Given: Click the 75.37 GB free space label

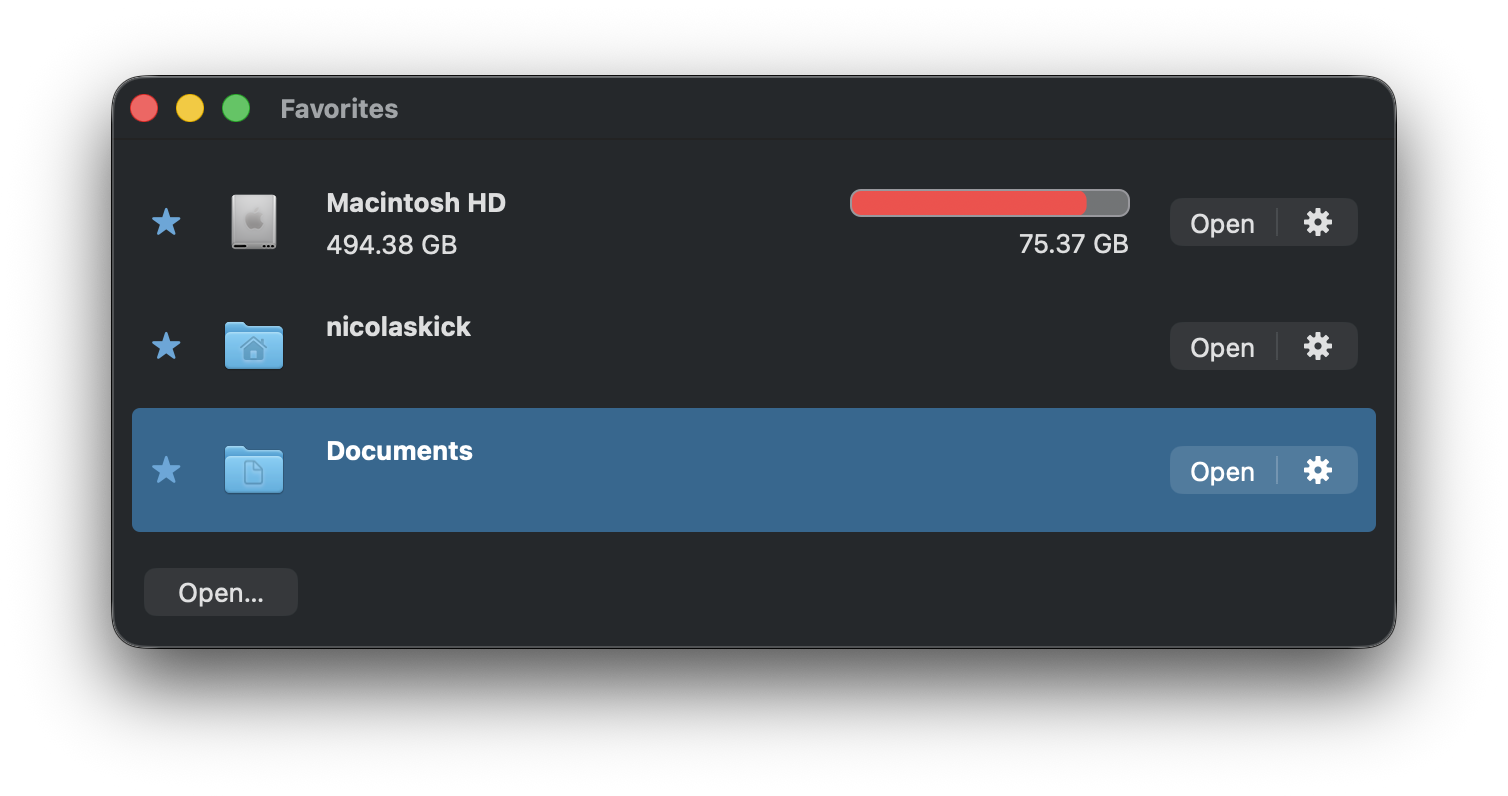Looking at the screenshot, I should 1074,244.
